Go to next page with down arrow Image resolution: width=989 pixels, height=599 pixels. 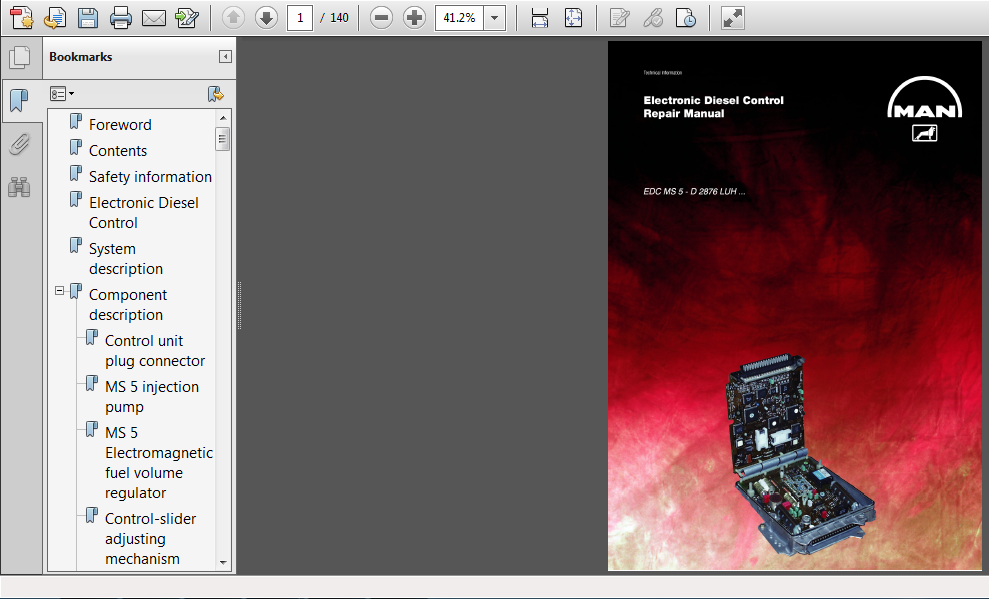tap(266, 18)
